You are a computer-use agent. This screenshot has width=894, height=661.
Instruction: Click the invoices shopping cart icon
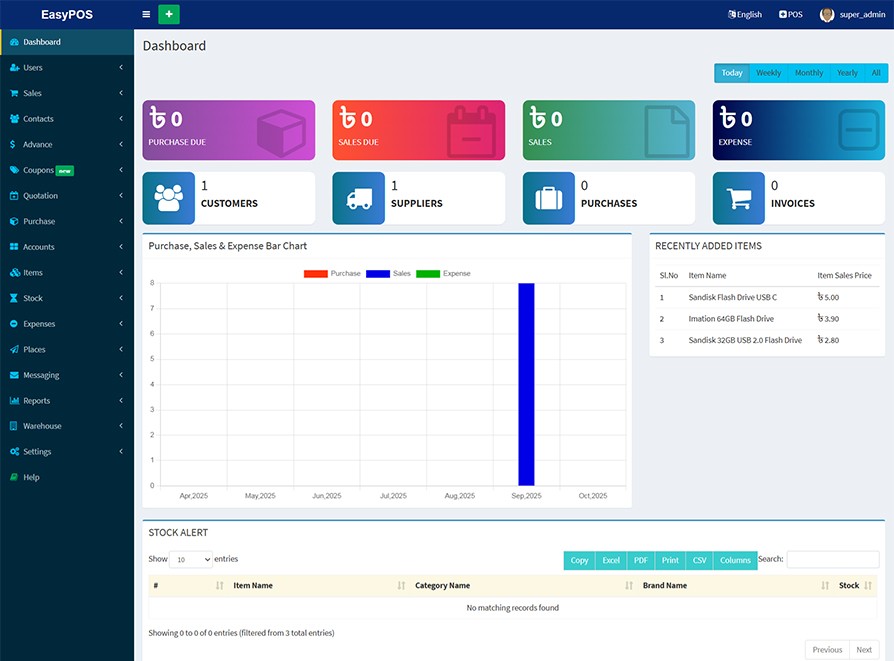738,198
